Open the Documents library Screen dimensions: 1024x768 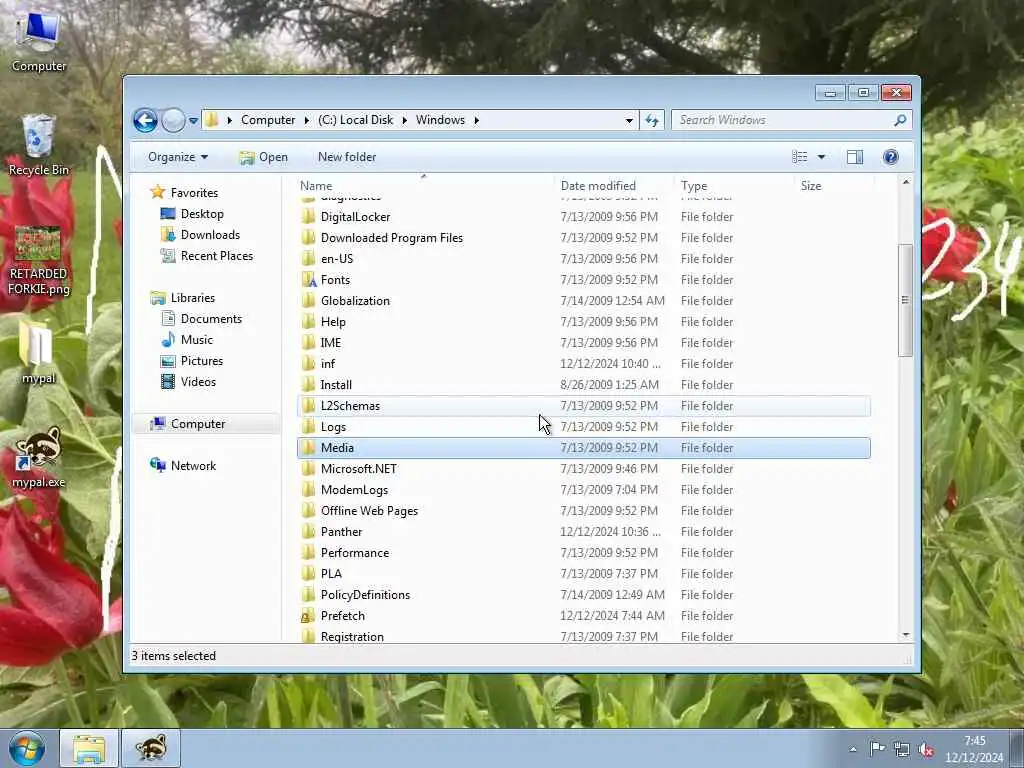(x=211, y=319)
